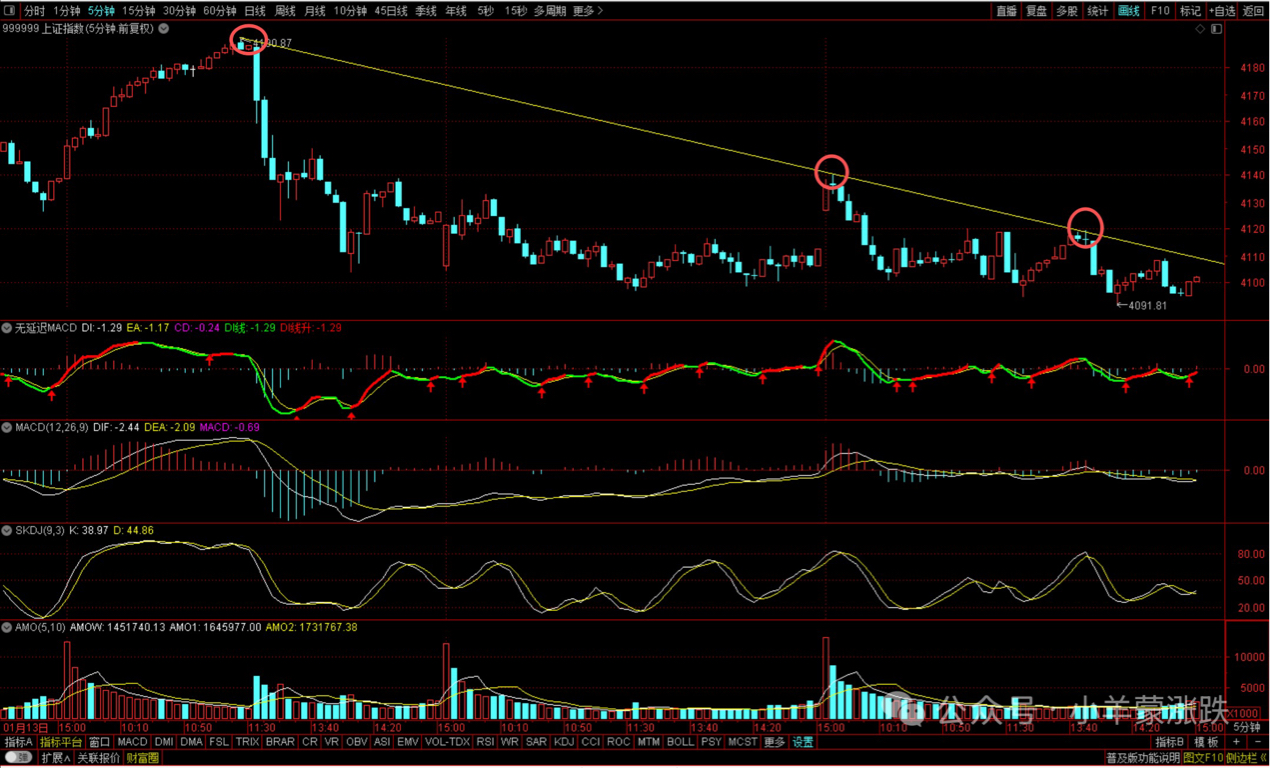Select the 10分钟 period
The image size is (1270, 768).
(x=350, y=11)
